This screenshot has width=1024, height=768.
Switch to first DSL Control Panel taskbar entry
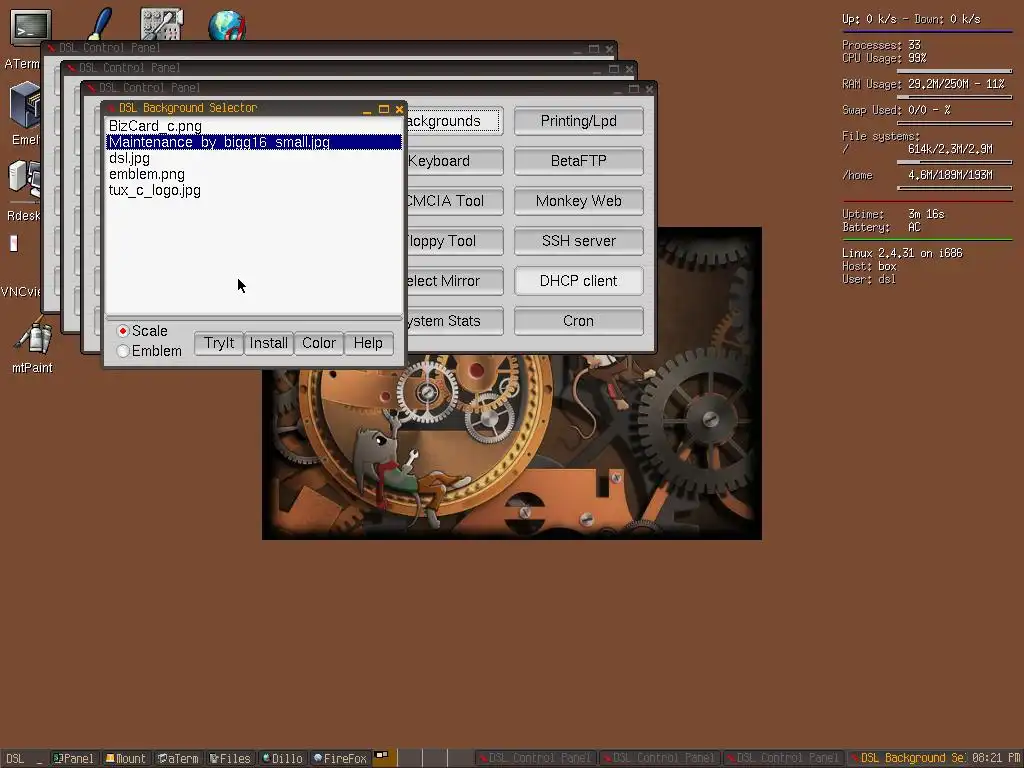coord(536,758)
